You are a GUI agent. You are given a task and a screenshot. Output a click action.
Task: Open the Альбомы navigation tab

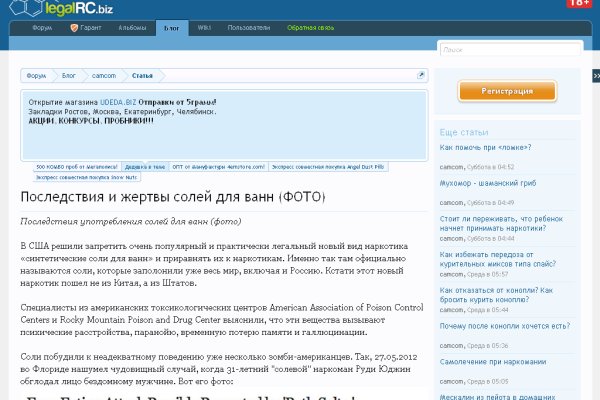pyautogui.click(x=132, y=29)
